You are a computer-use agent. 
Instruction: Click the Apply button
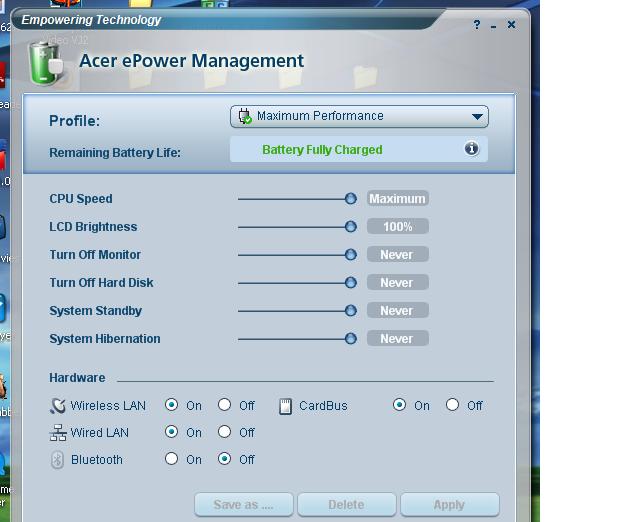pos(450,504)
